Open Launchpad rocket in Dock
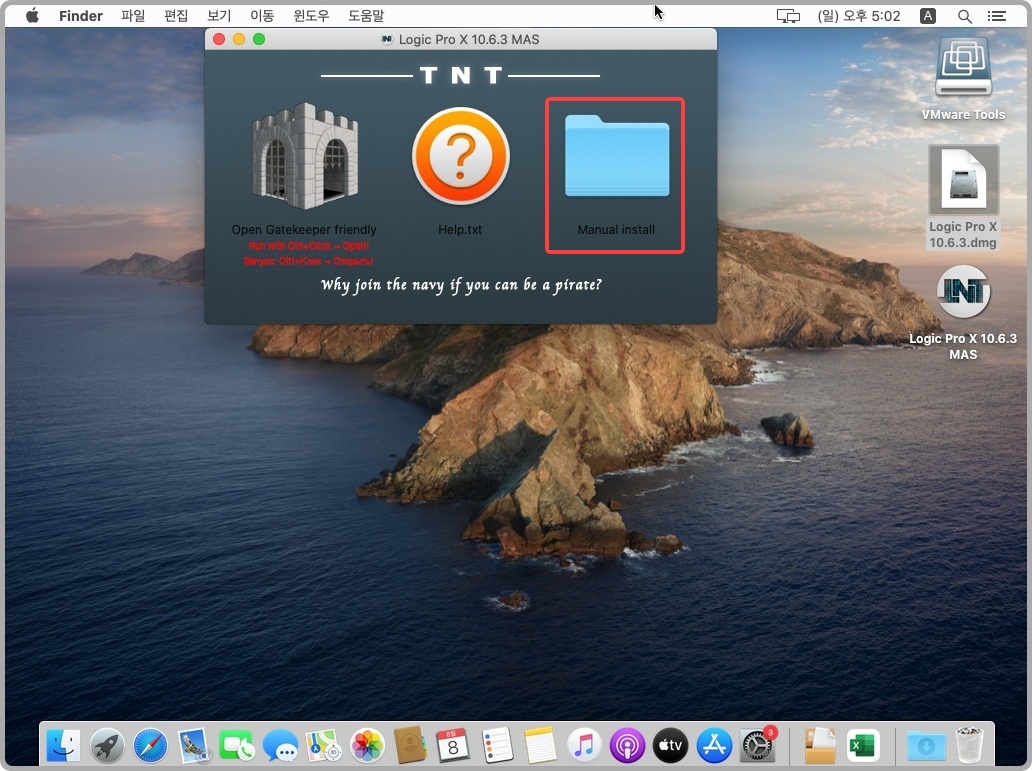The image size is (1032, 771). (107, 745)
